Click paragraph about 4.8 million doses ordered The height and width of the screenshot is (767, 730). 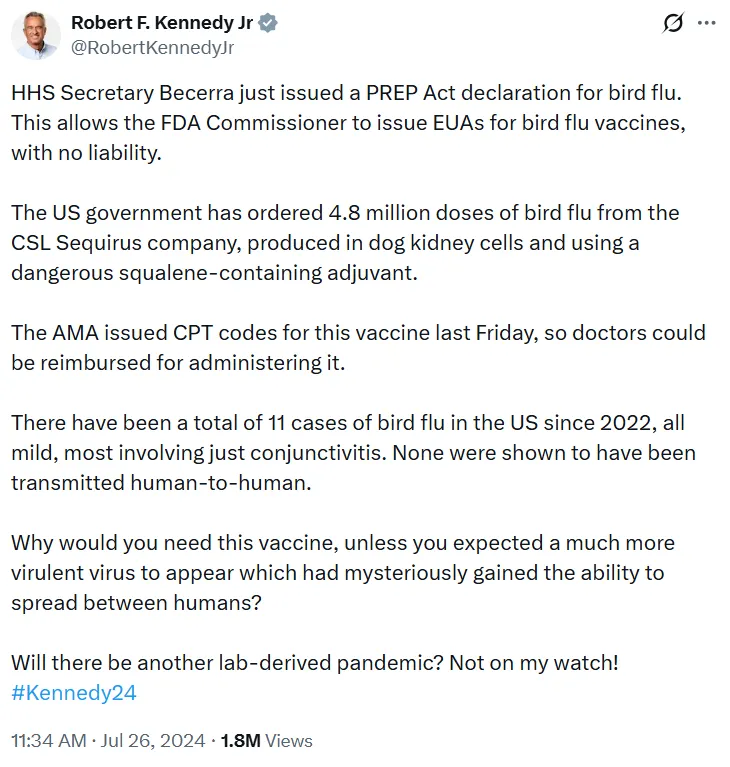345,243
